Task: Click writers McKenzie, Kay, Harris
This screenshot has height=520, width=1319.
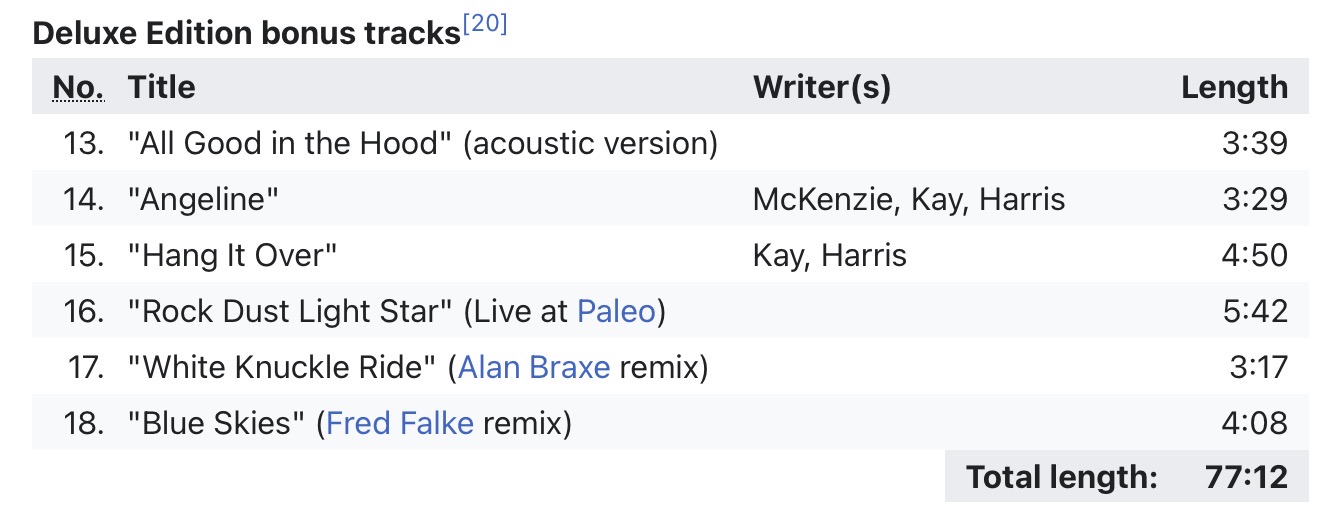Action: point(909,199)
